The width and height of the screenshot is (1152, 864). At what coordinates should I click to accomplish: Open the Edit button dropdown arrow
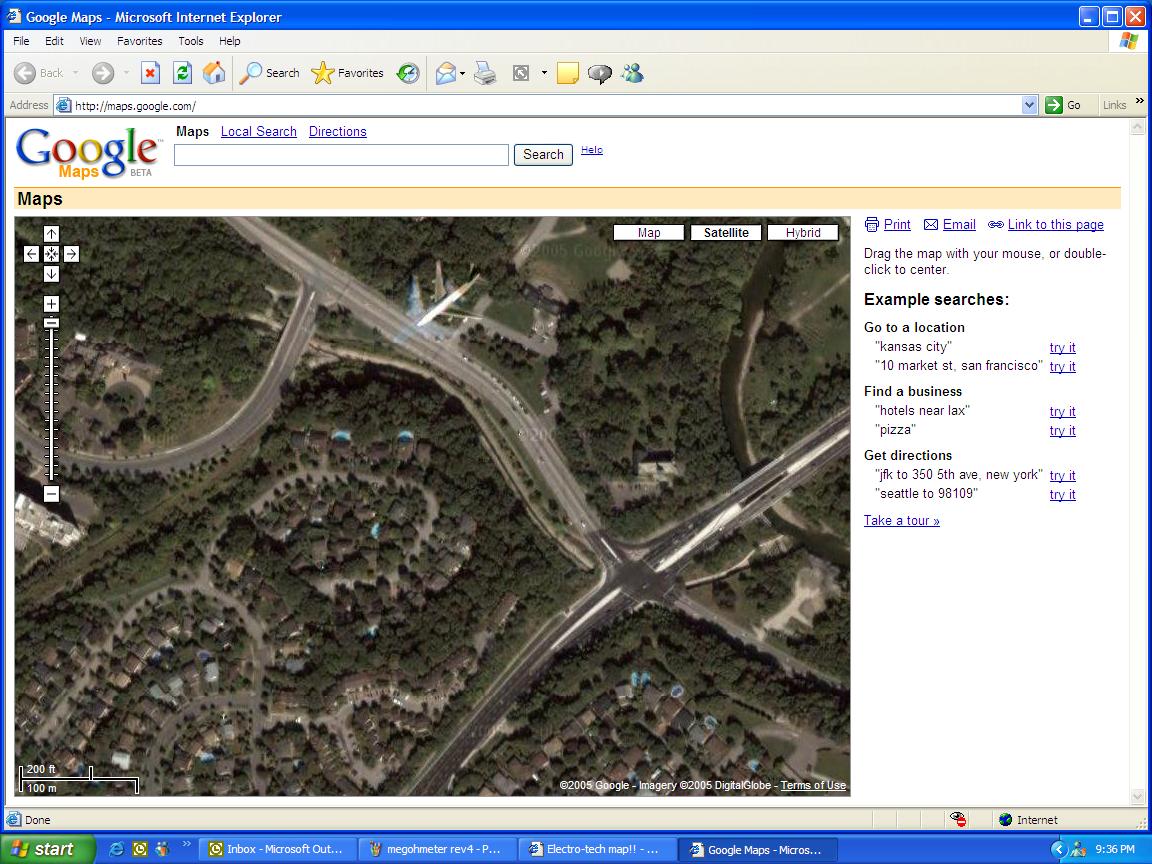pos(544,73)
